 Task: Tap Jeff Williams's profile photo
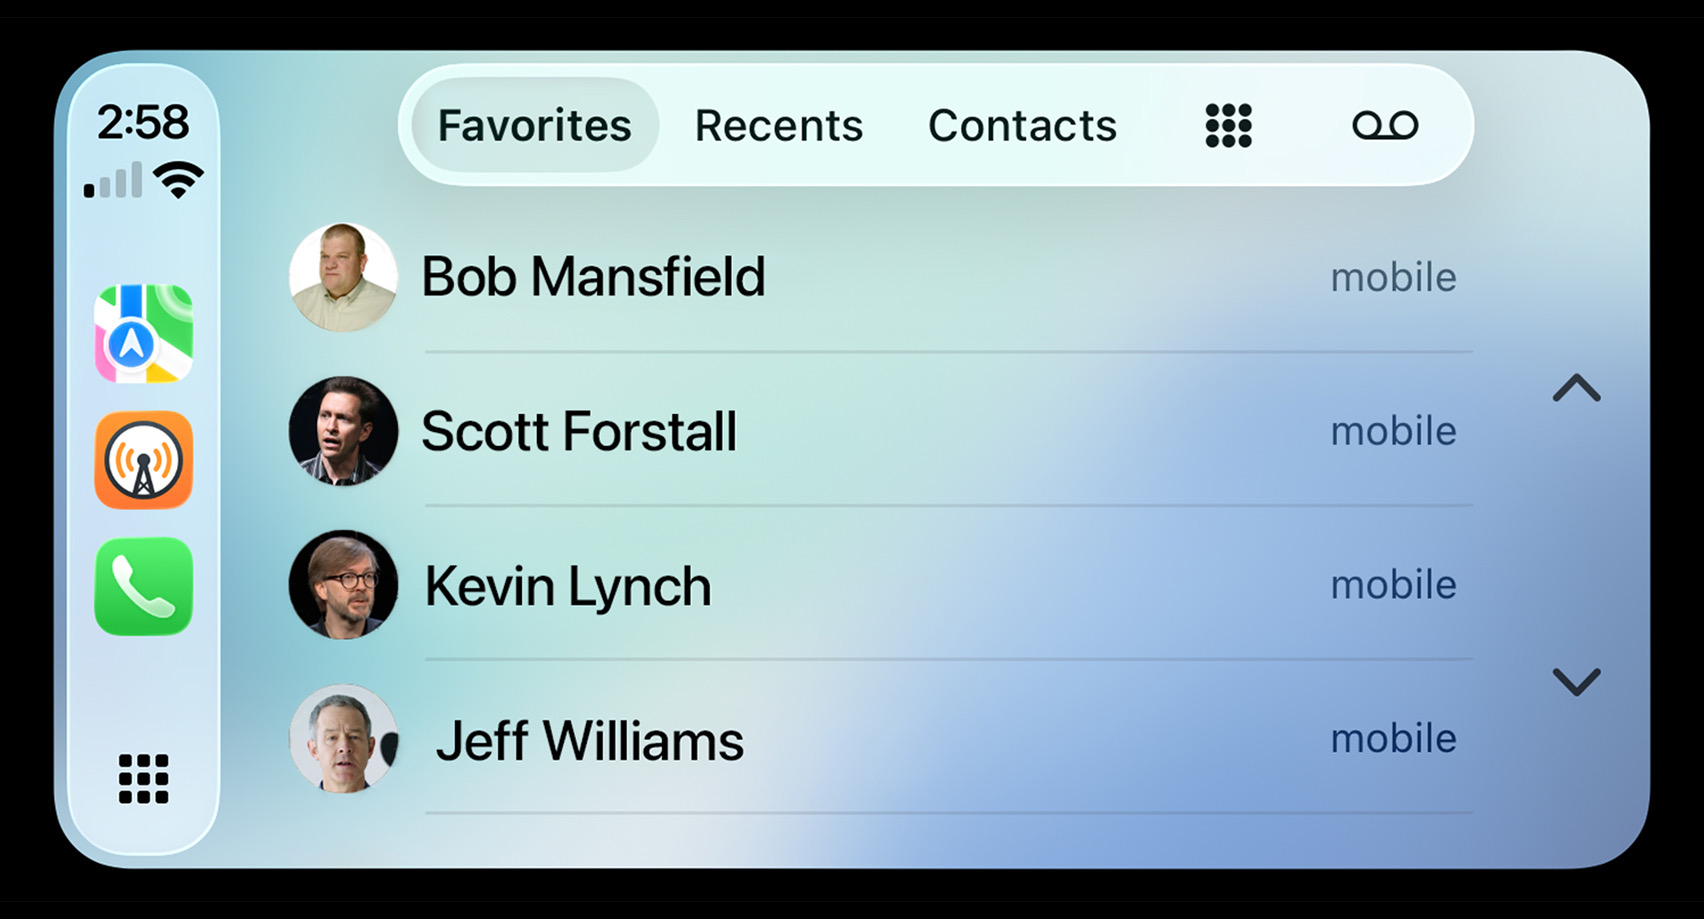tap(343, 739)
